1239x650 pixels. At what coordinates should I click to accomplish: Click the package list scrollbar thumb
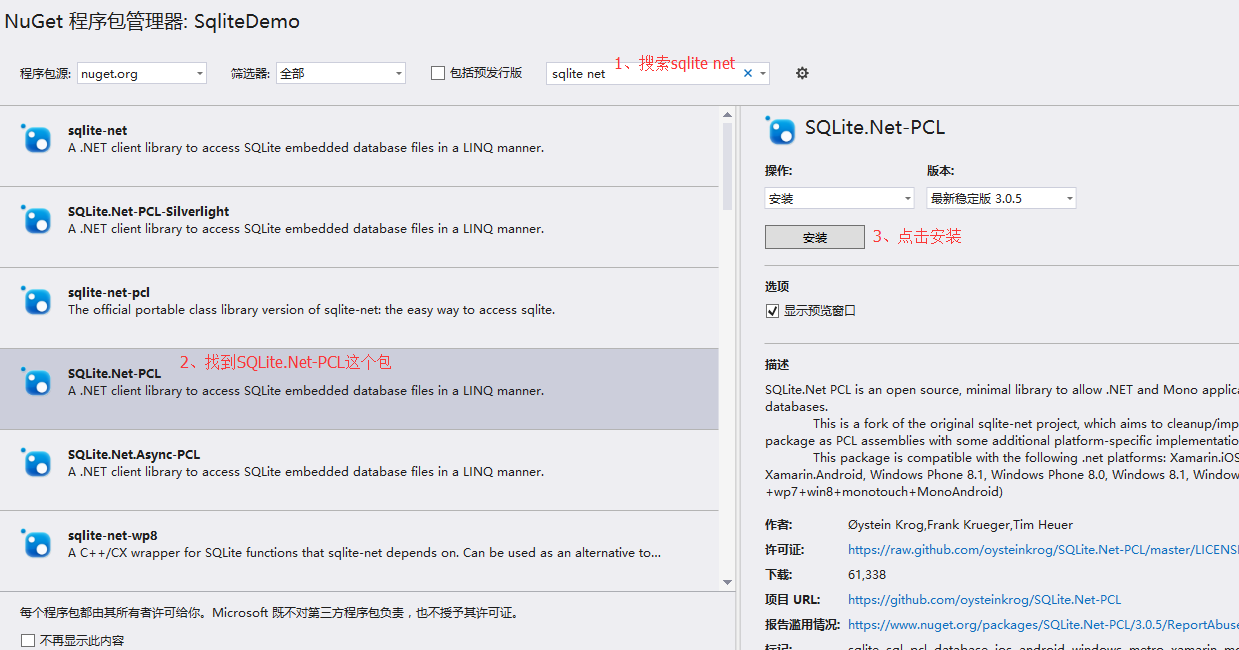[x=727, y=167]
